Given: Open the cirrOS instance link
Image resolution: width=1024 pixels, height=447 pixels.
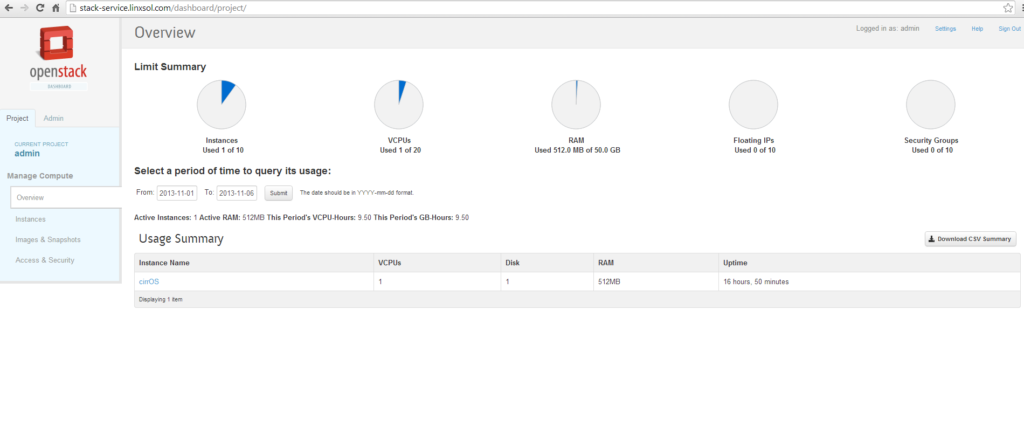Looking at the screenshot, I should (149, 282).
